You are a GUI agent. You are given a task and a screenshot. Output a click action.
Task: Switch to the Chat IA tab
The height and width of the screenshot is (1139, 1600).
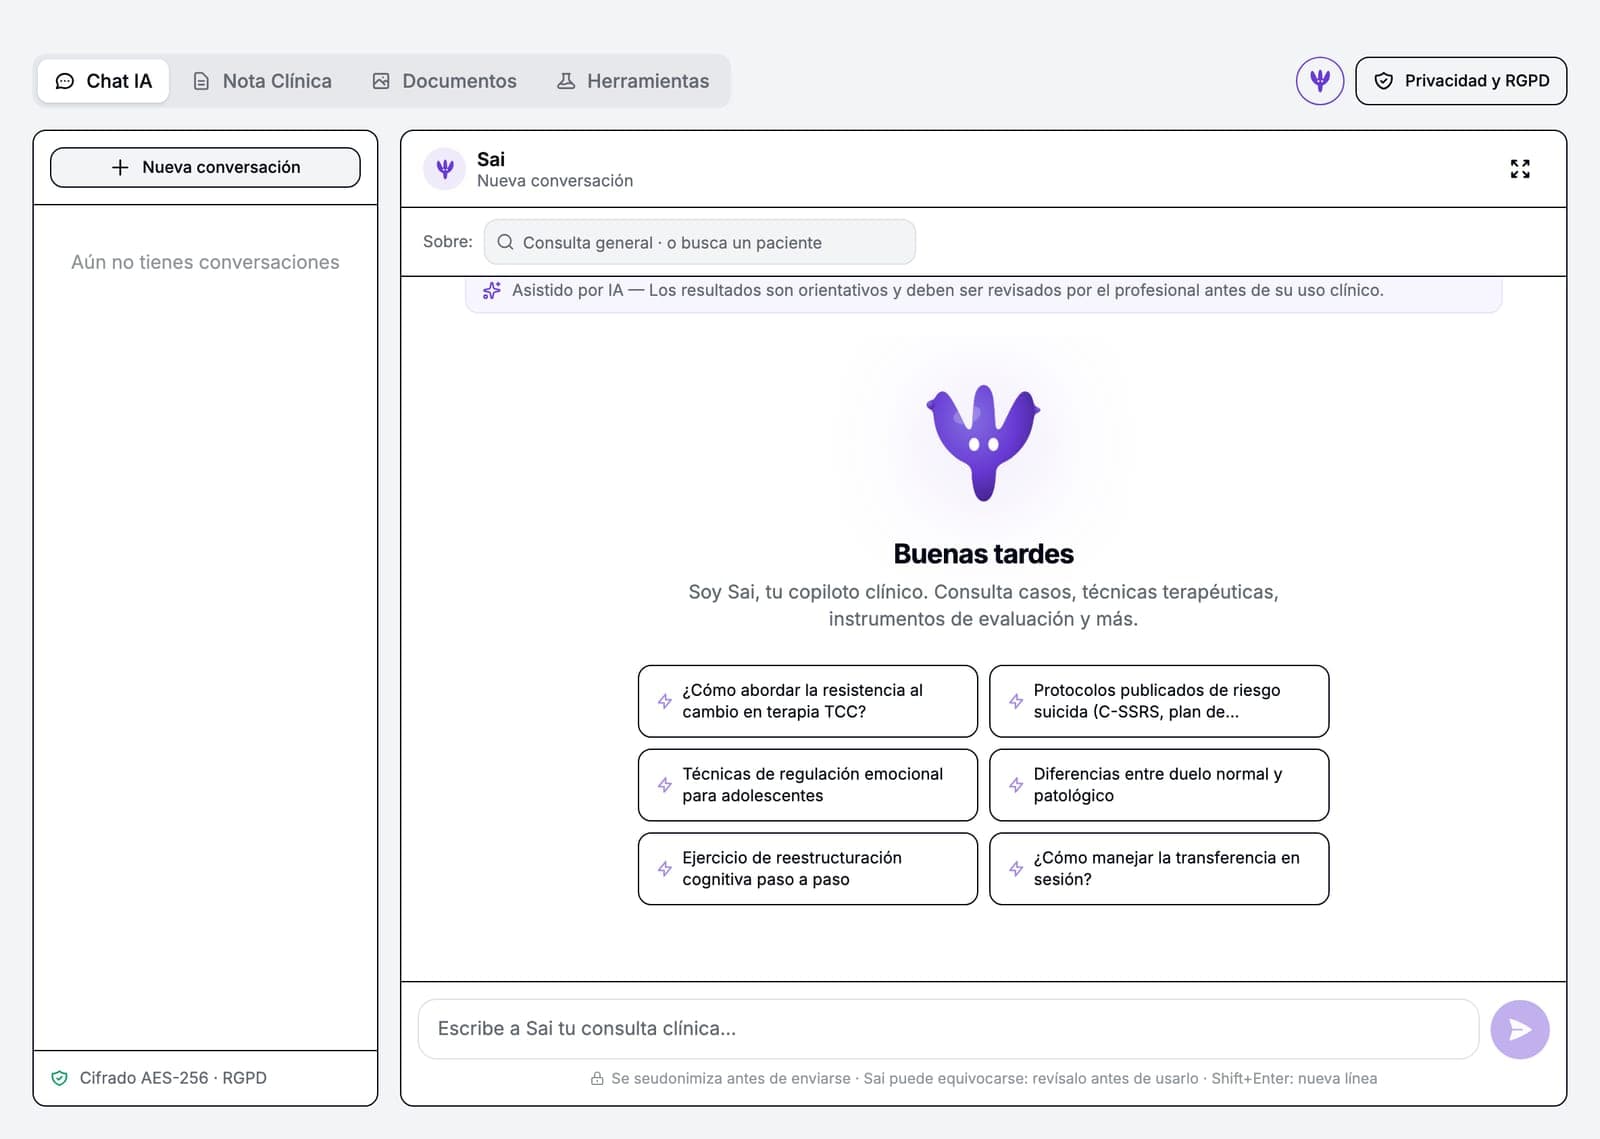point(104,81)
